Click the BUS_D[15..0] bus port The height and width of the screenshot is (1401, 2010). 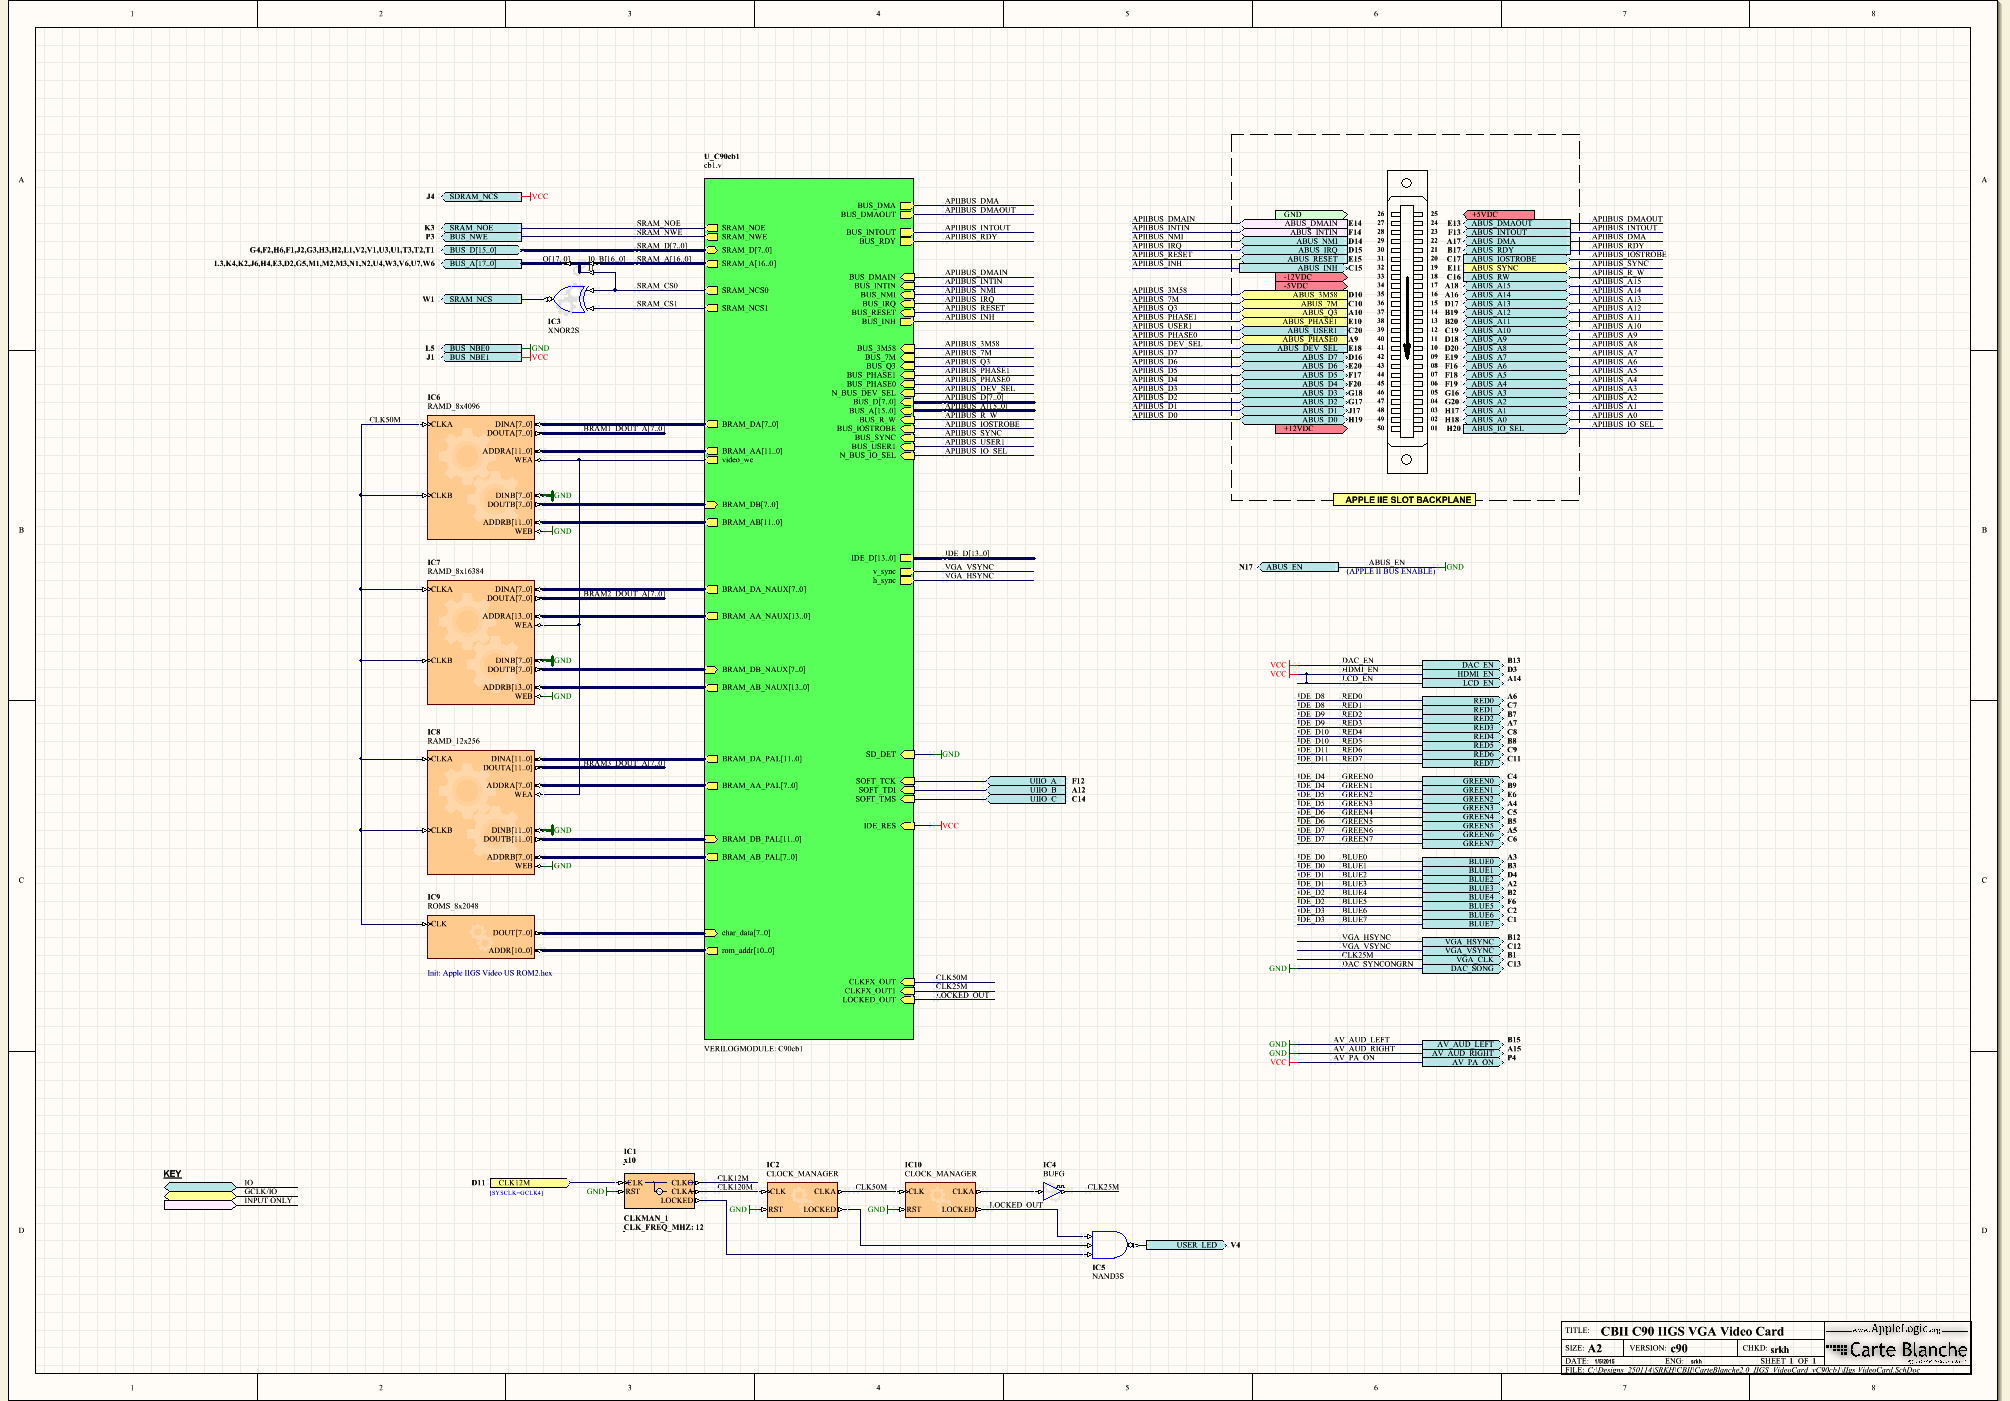[x=484, y=250]
